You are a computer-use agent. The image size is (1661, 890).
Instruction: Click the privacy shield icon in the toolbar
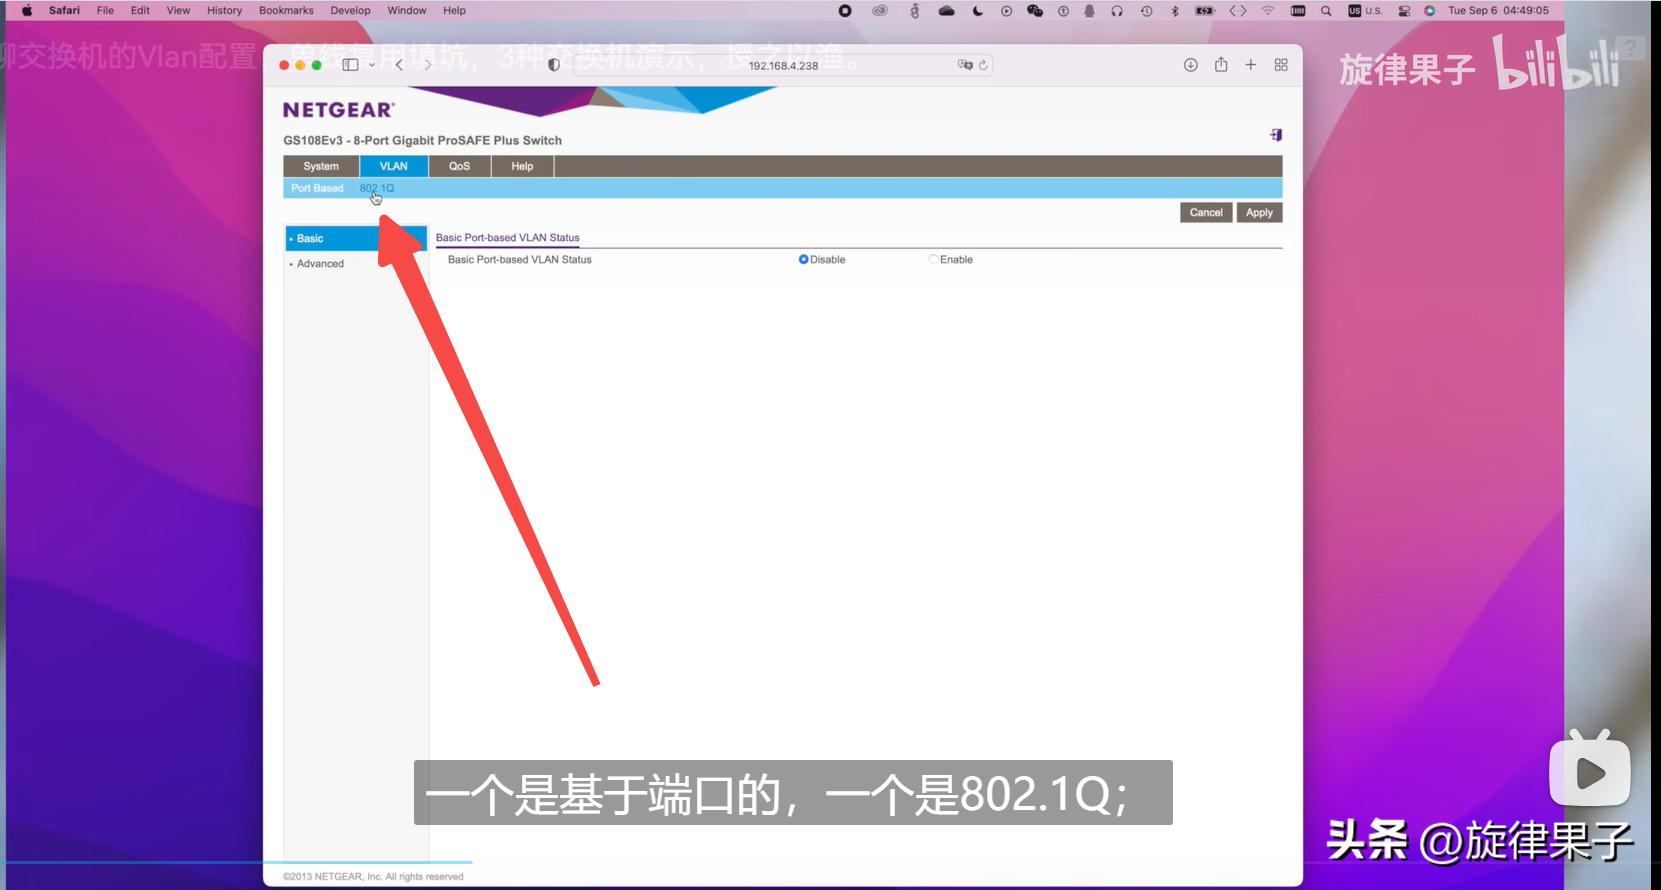554,65
